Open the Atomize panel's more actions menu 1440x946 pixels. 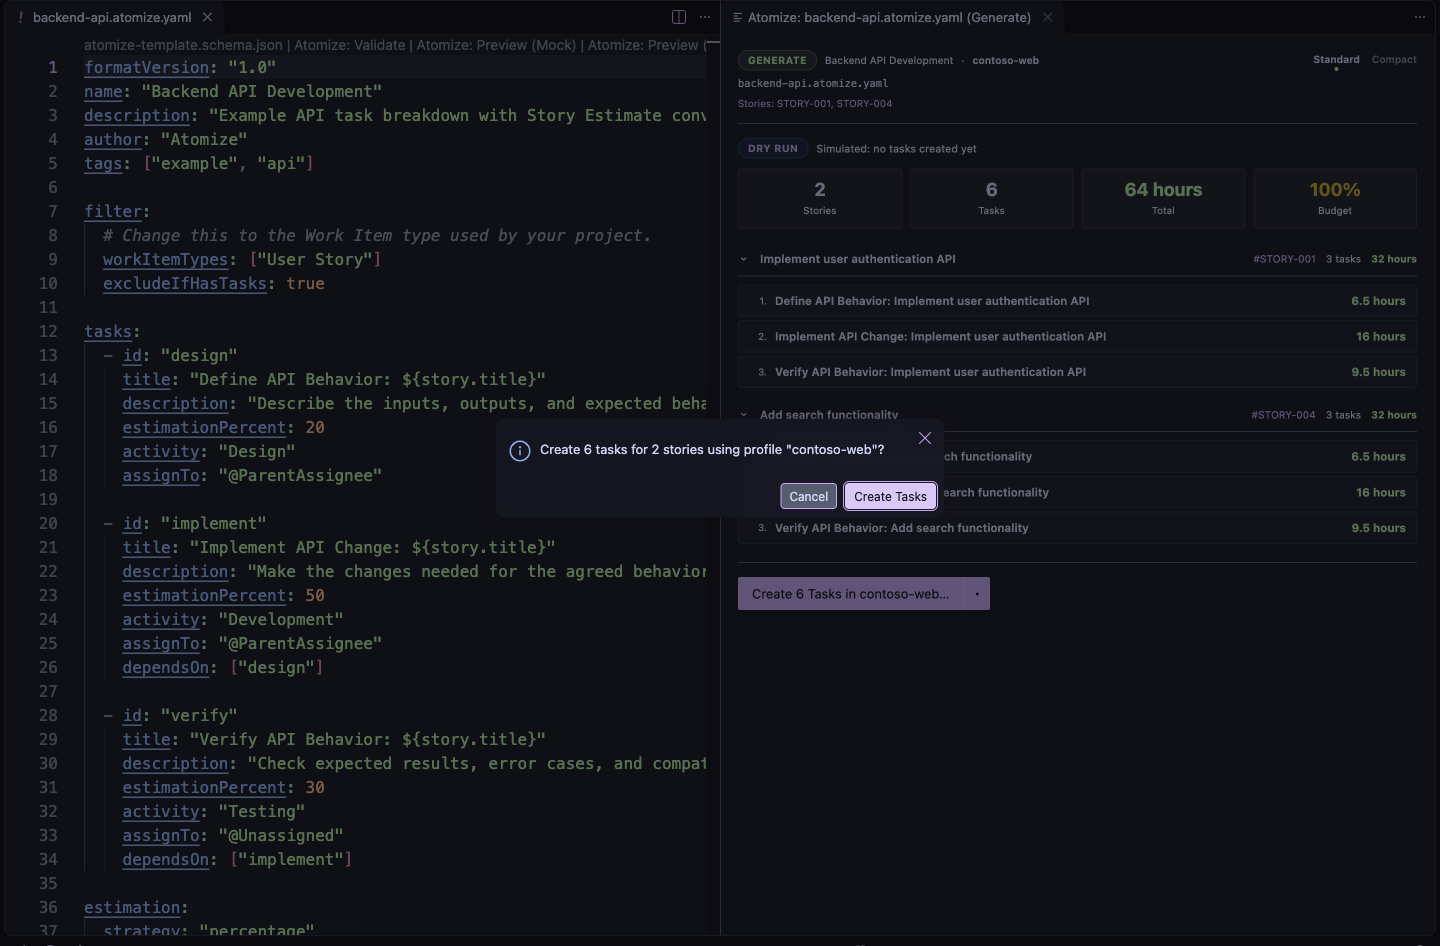coord(1419,17)
